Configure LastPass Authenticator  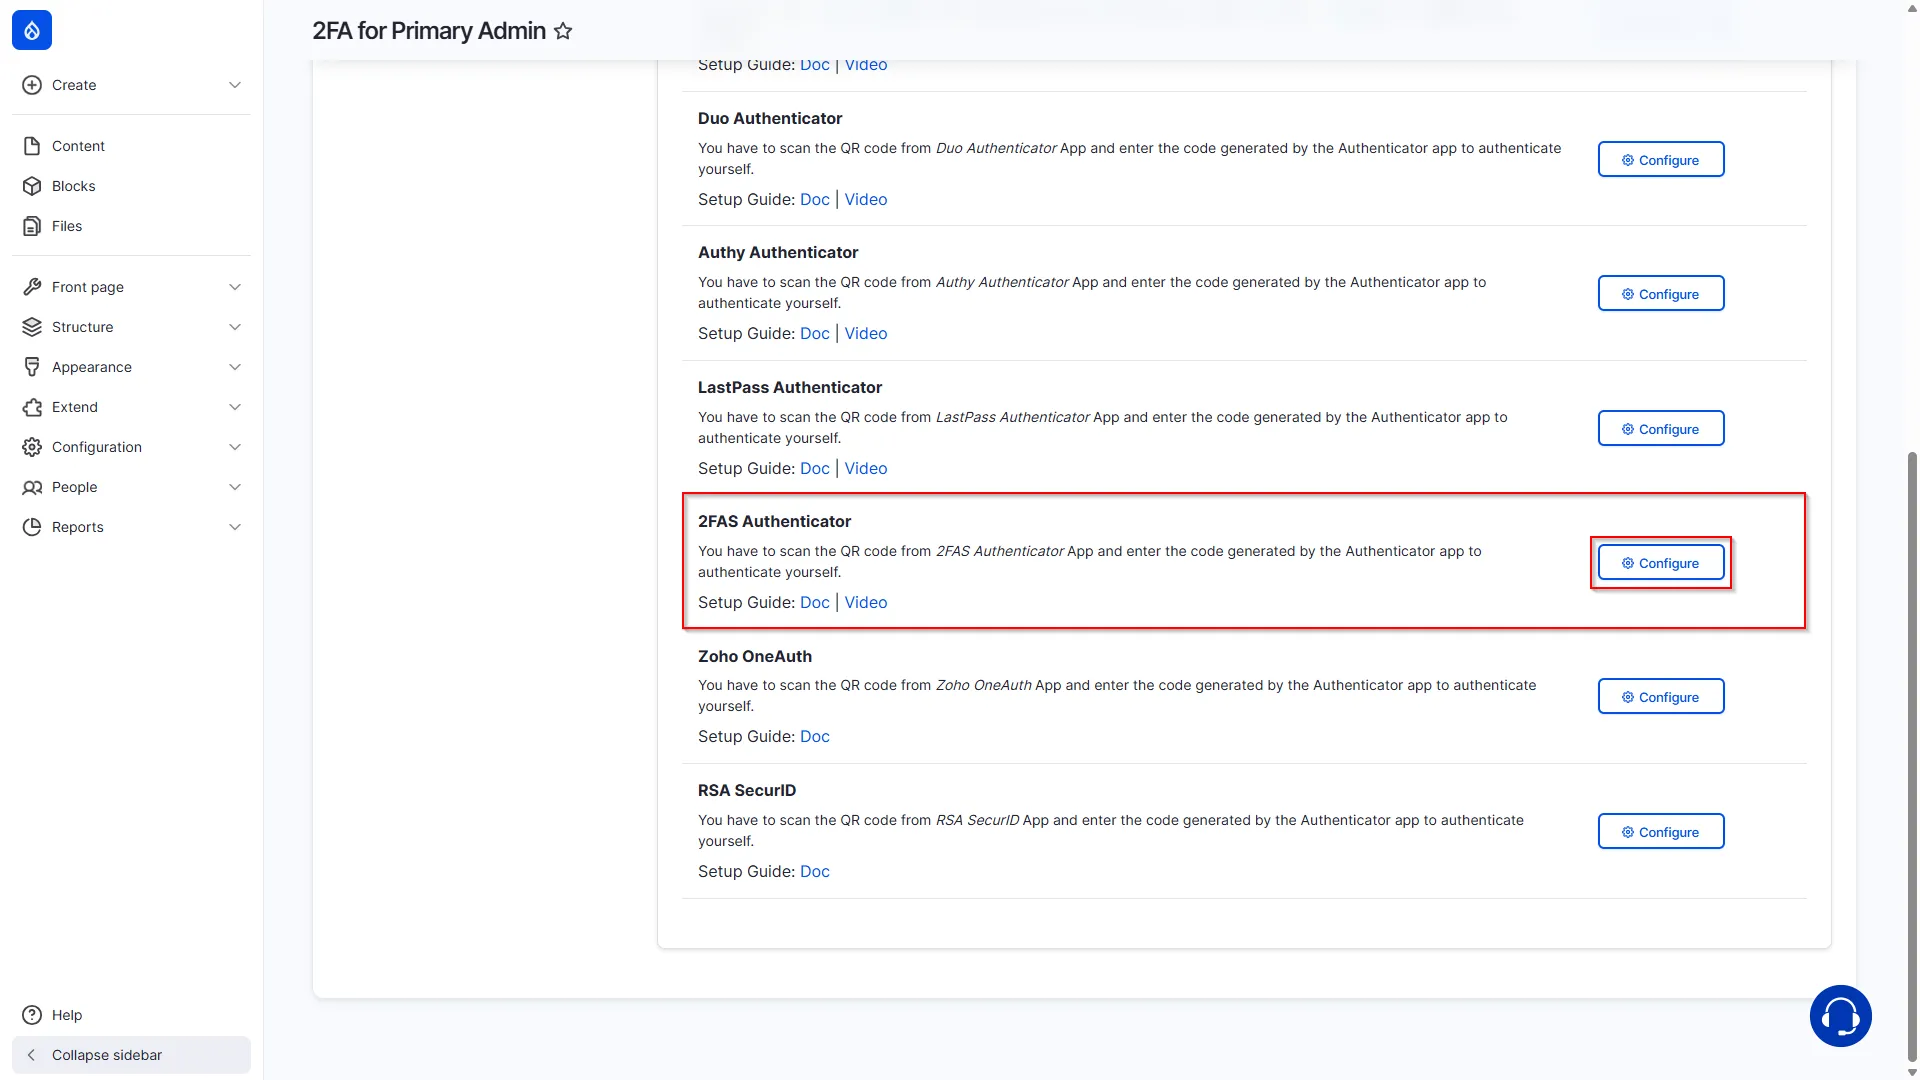click(x=1660, y=429)
